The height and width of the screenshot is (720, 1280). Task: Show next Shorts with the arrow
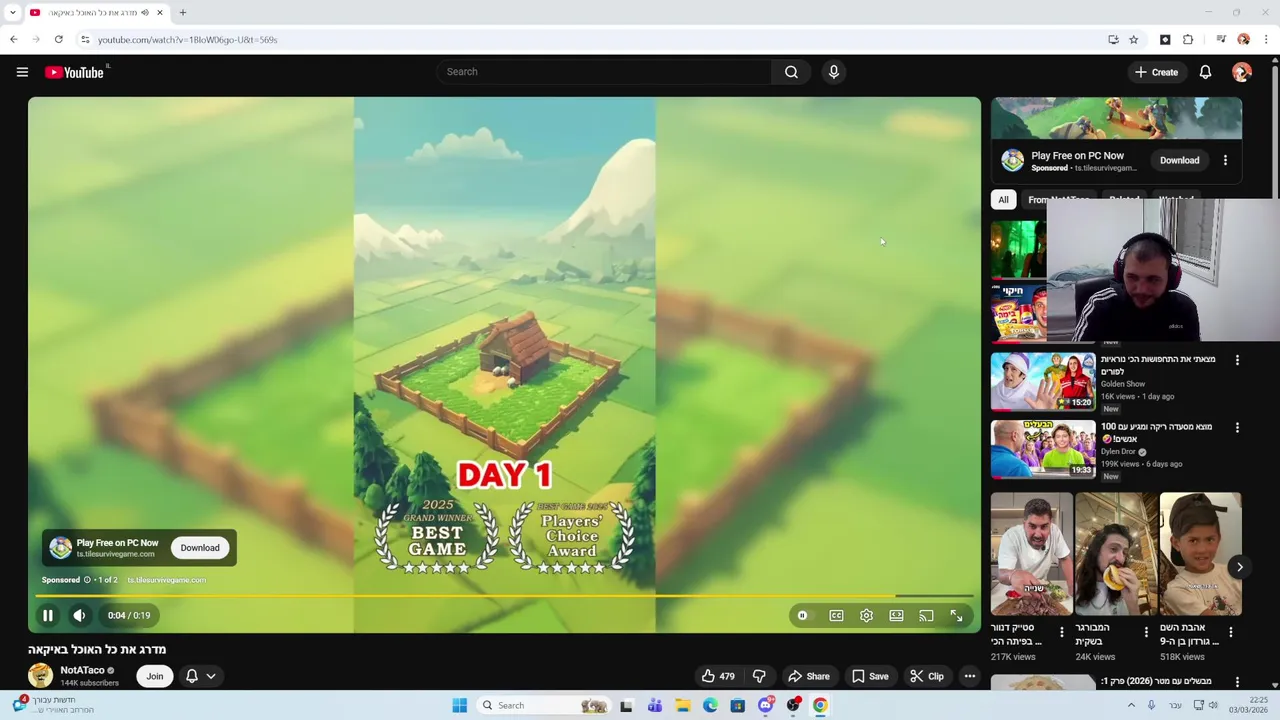click(x=1239, y=567)
